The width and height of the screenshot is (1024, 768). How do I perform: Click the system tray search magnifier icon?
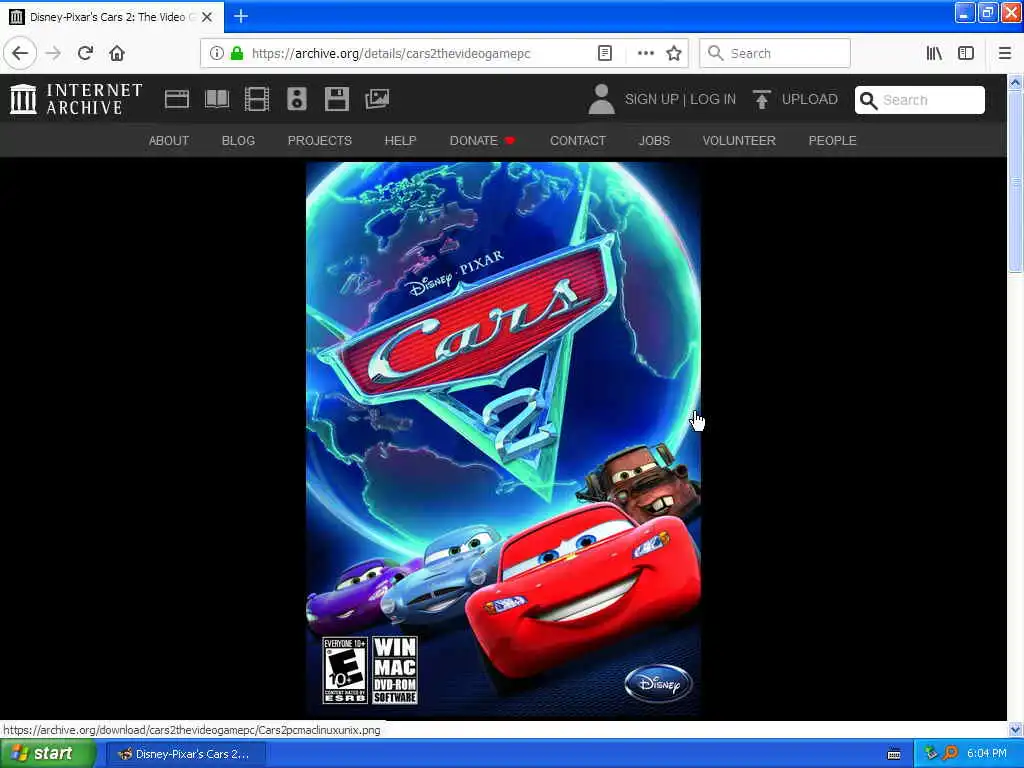(950, 753)
